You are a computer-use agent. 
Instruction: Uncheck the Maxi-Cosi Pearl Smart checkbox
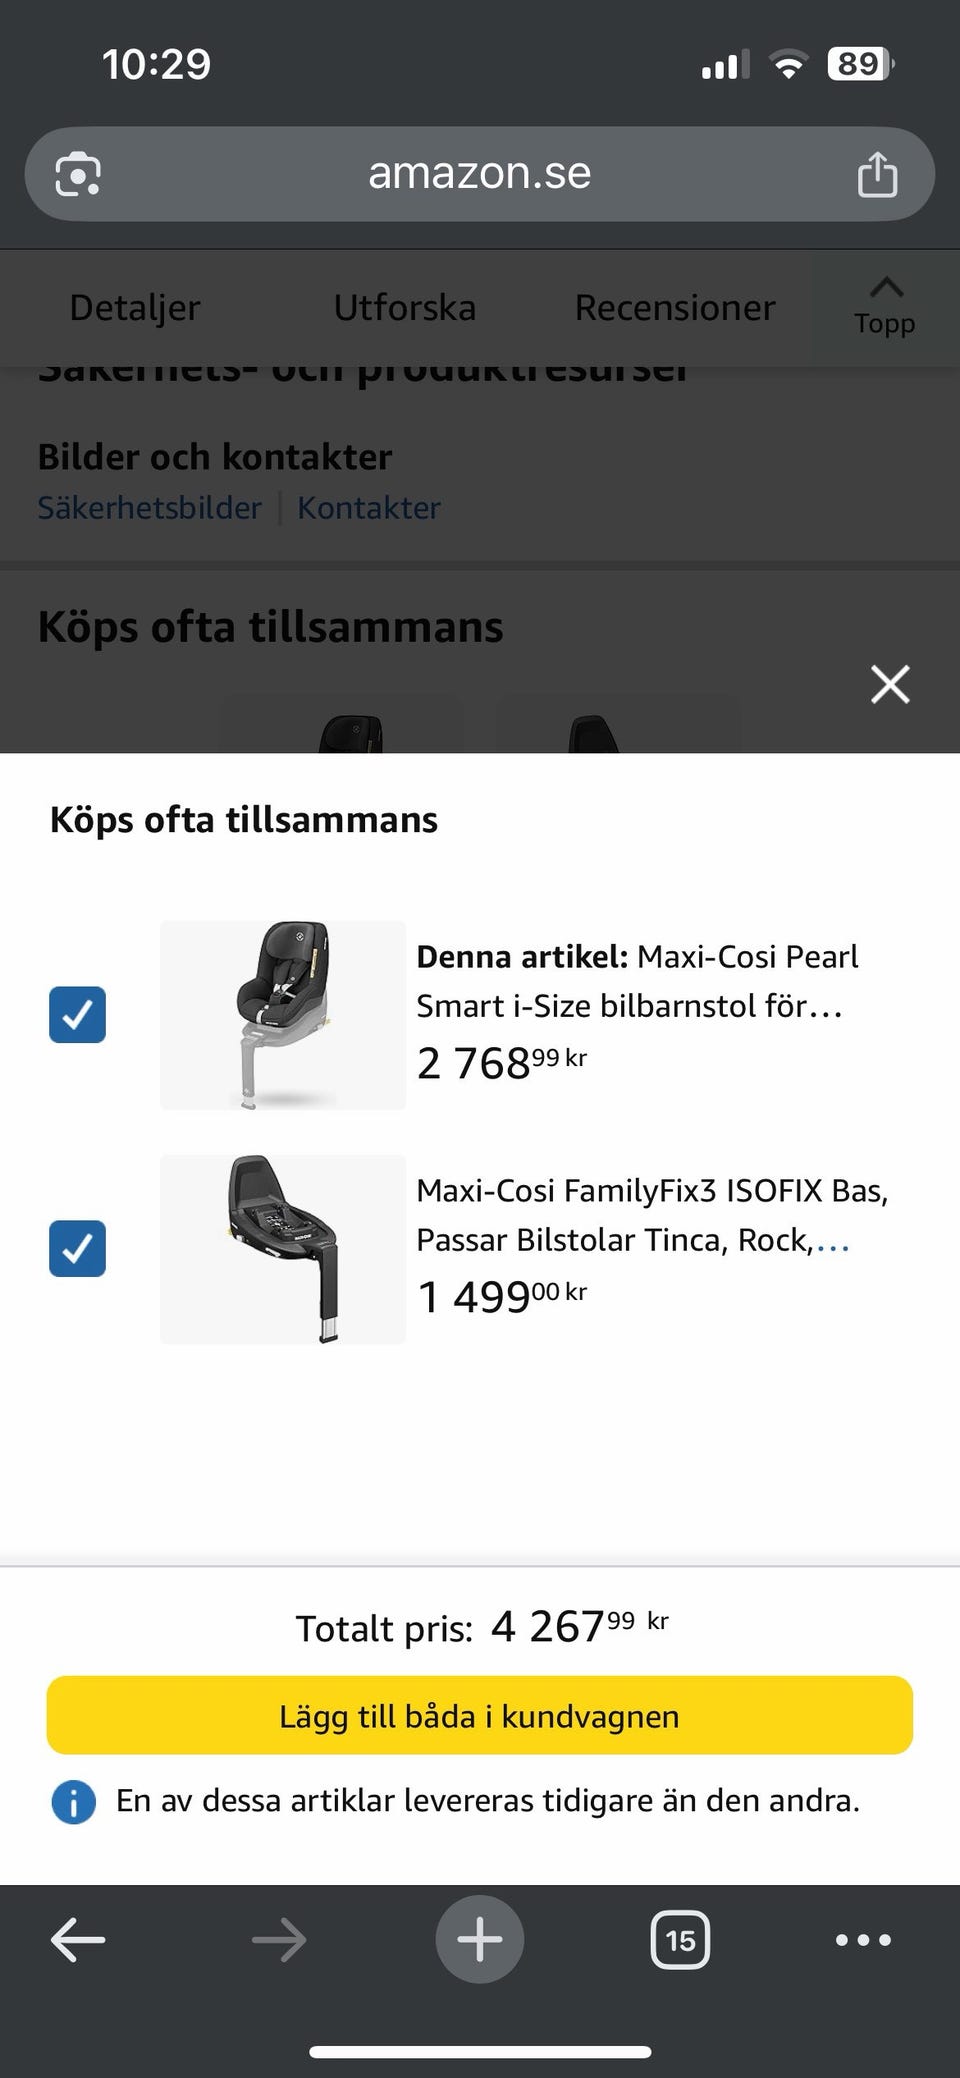[x=78, y=1015]
